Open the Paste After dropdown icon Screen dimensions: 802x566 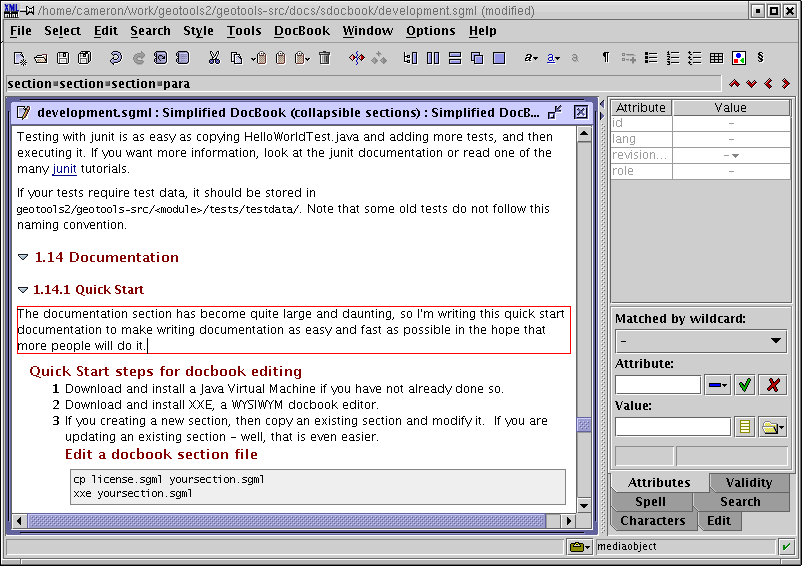click(x=302, y=58)
